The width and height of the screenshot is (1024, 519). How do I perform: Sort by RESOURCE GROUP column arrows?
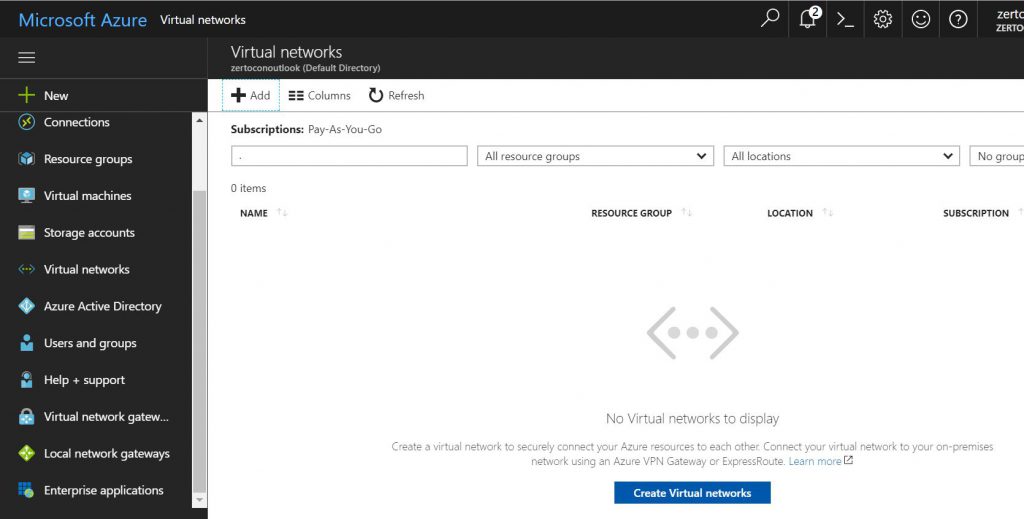(x=686, y=213)
